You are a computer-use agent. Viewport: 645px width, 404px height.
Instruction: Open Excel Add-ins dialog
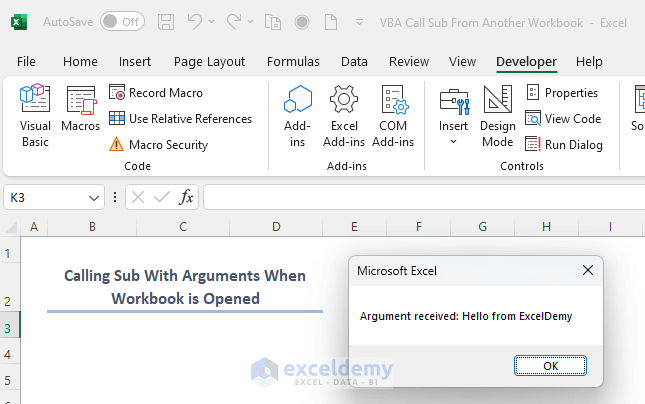point(344,116)
